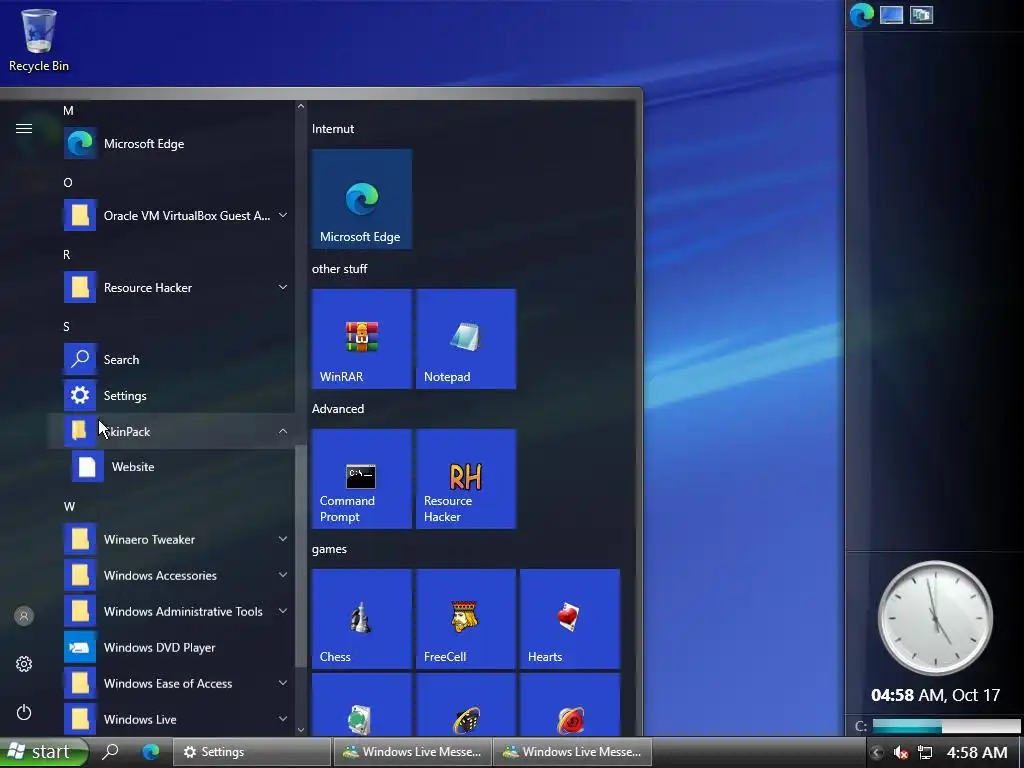This screenshot has height=768, width=1024.
Task: Expand the Windows Accessories folder
Action: (x=283, y=575)
